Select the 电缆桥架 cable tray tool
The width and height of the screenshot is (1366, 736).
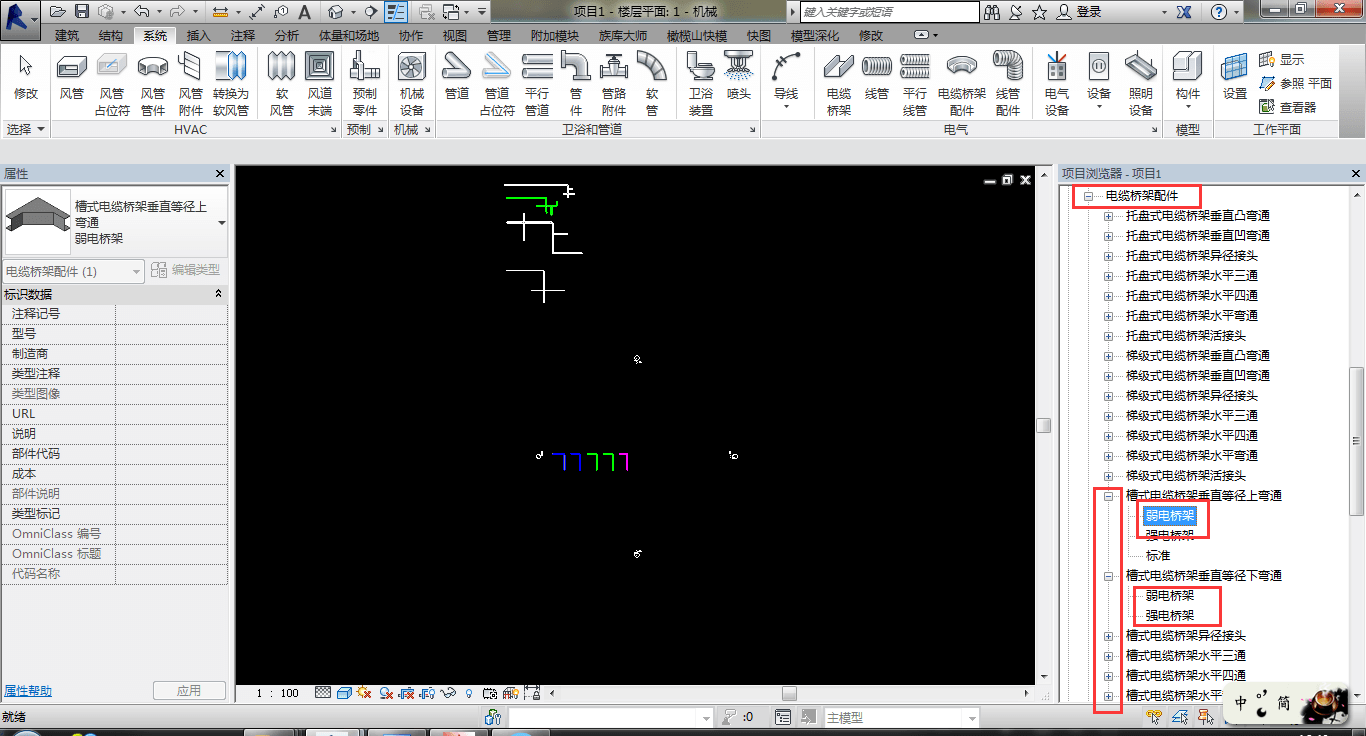tap(839, 83)
